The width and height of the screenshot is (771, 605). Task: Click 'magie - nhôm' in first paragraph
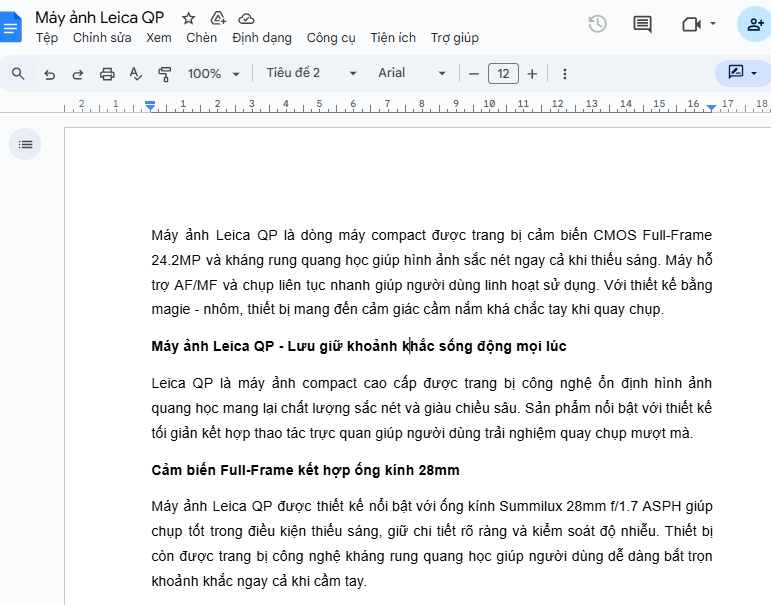(x=197, y=309)
